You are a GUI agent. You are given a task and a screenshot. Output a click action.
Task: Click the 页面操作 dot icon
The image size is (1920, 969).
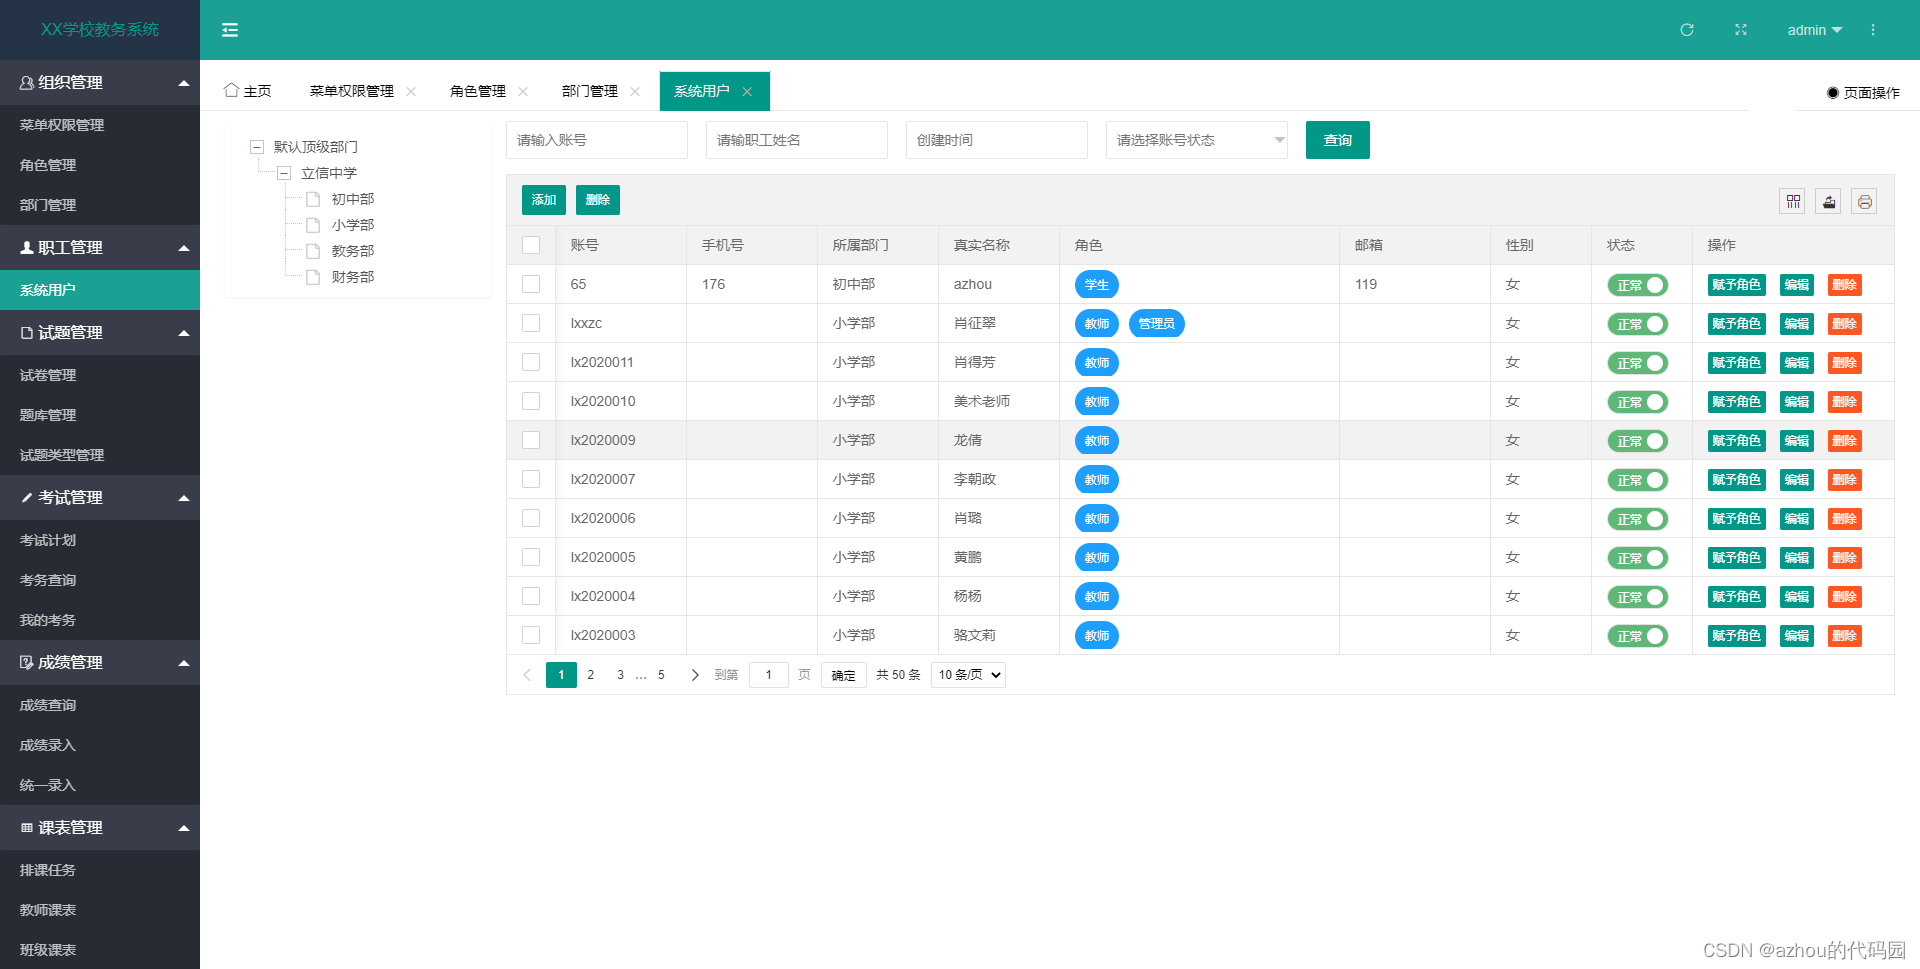(1832, 93)
